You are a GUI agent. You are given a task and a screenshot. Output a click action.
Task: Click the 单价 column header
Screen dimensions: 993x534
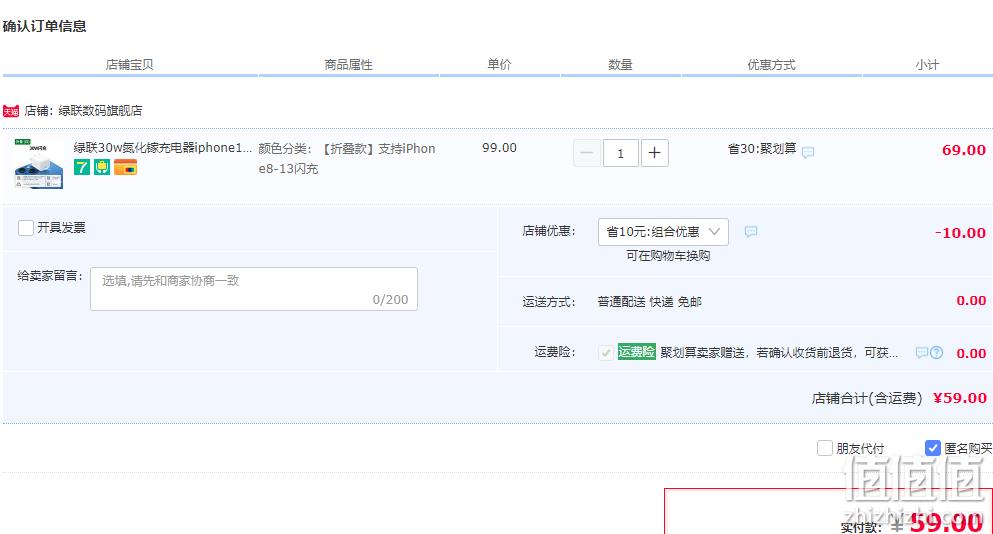[x=499, y=65]
